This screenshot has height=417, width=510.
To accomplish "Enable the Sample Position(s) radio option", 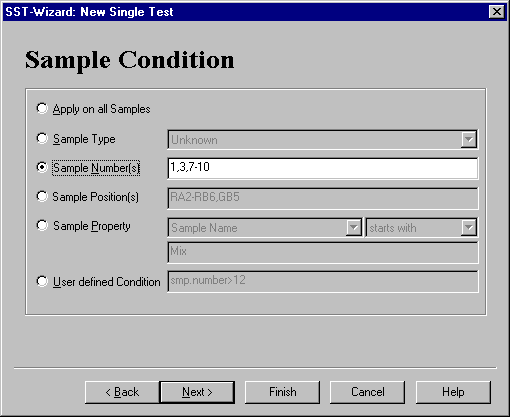I will [42, 196].
